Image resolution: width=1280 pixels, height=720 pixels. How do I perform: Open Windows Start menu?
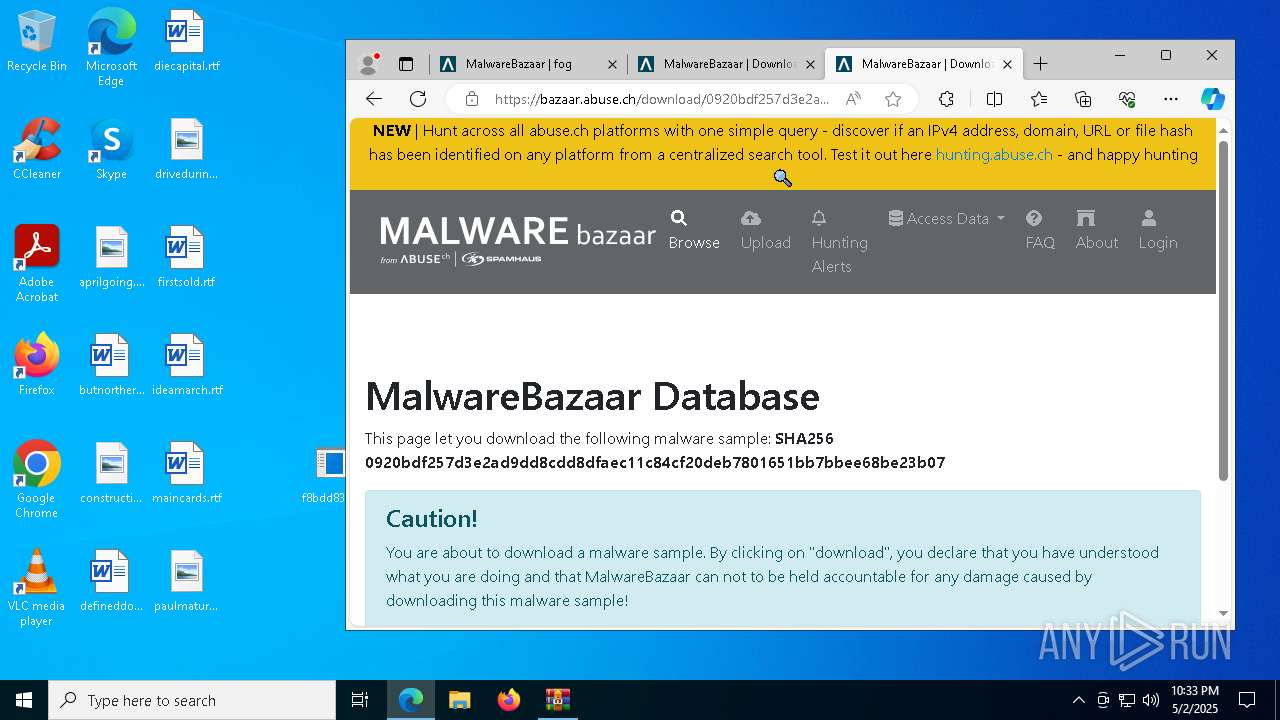coord(24,700)
